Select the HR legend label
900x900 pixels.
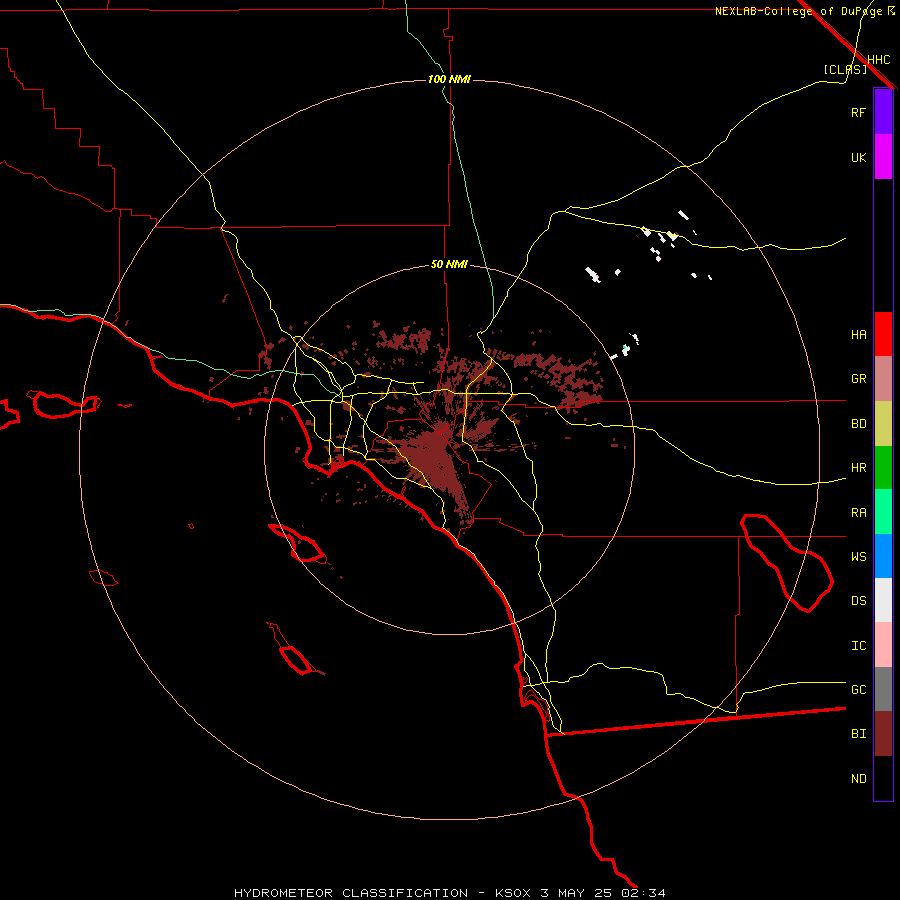coord(858,468)
